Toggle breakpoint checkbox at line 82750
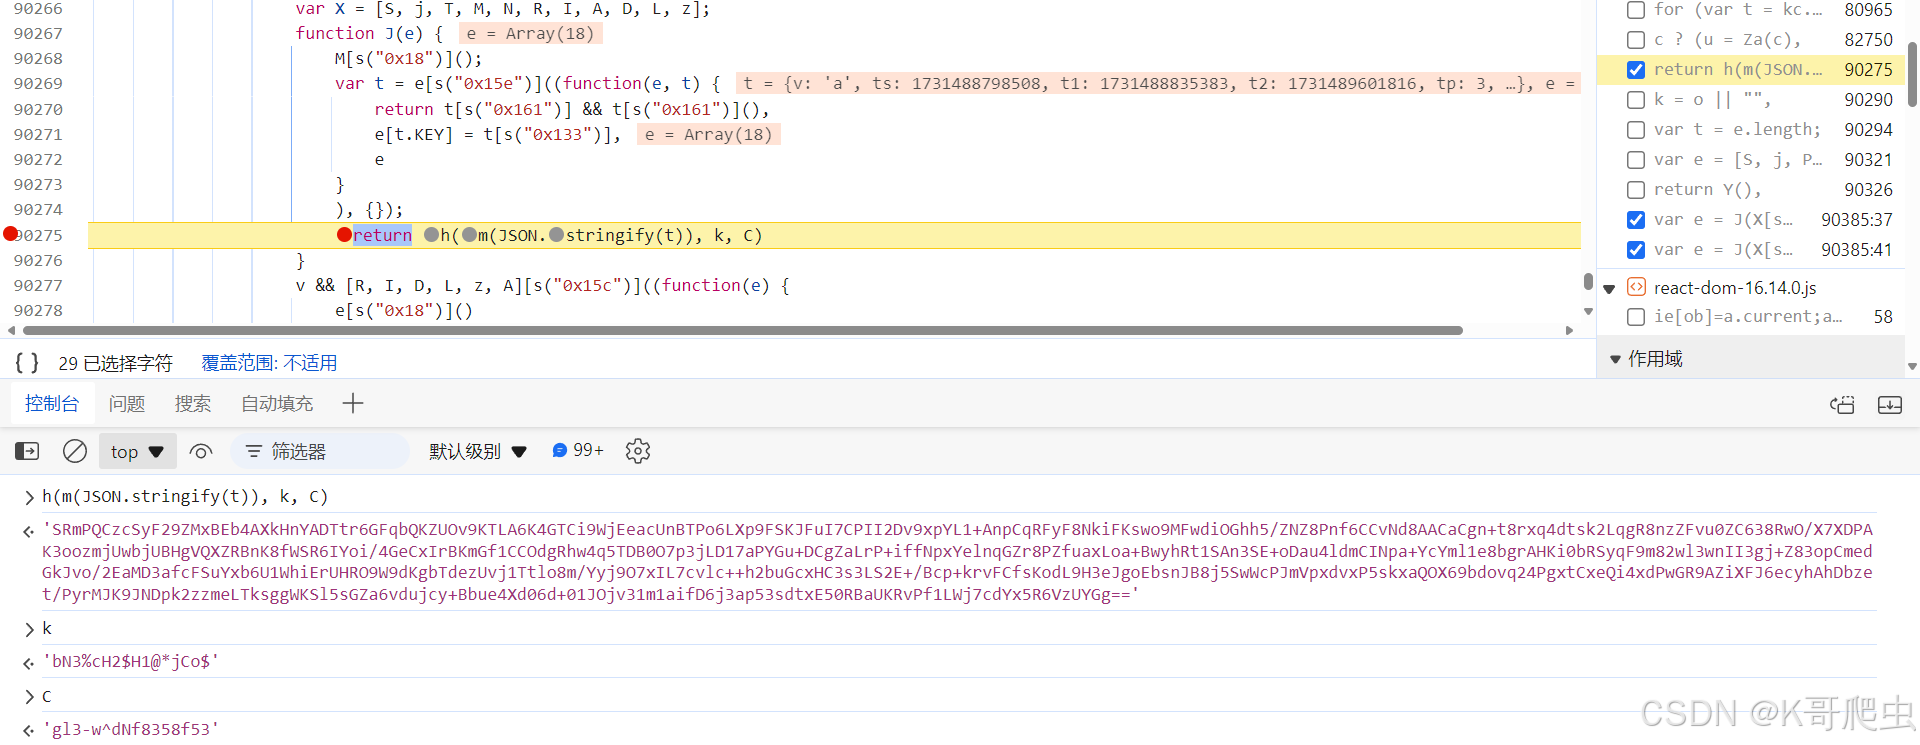 pos(1636,40)
